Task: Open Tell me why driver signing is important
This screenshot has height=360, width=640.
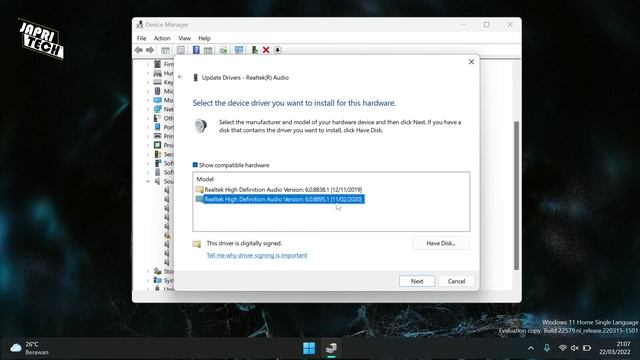Action: (257, 256)
